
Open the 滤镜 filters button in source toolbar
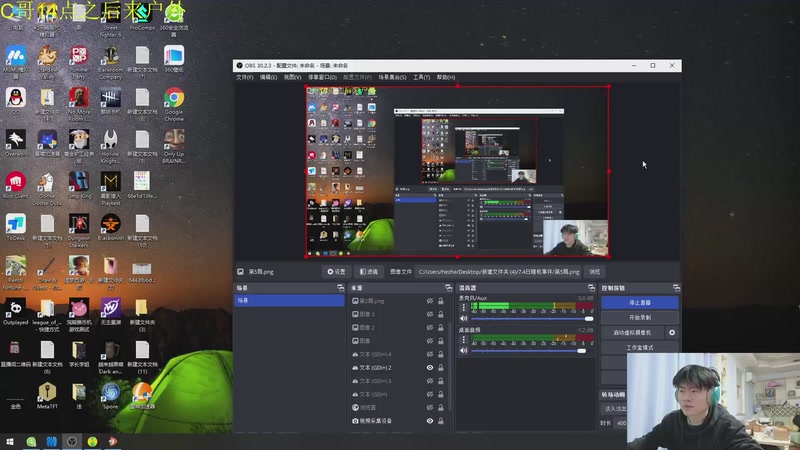click(368, 272)
